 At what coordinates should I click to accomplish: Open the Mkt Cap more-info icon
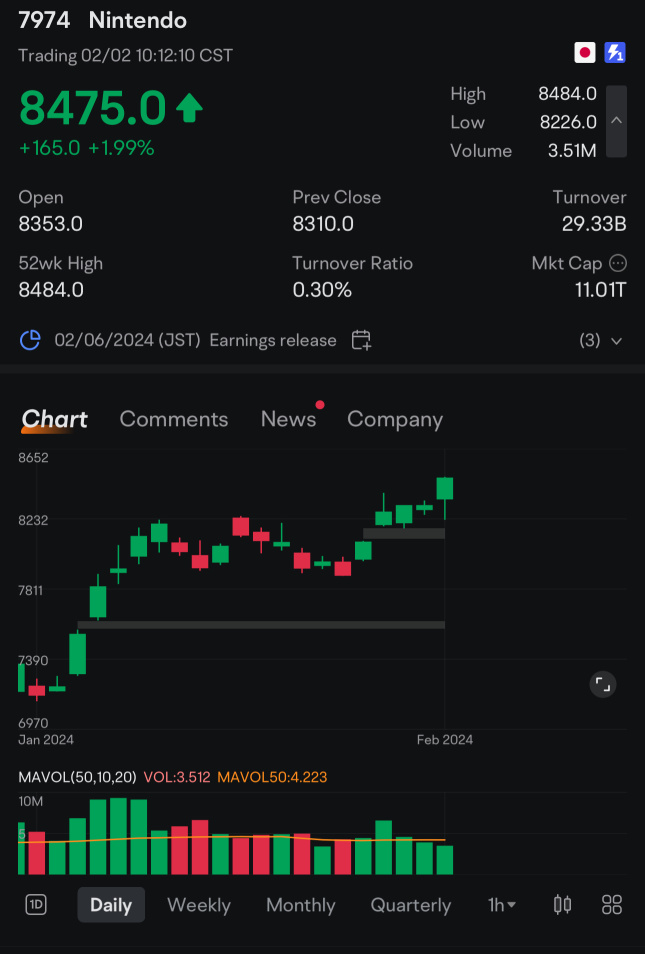(618, 263)
